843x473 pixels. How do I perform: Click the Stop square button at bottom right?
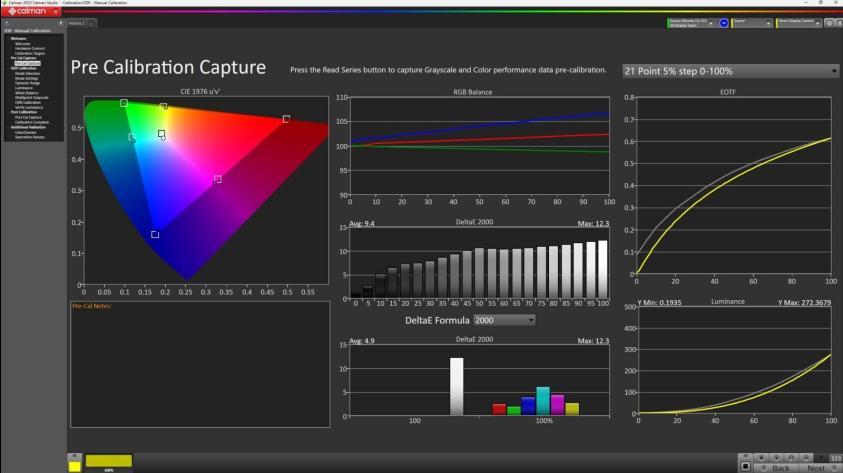(745, 466)
